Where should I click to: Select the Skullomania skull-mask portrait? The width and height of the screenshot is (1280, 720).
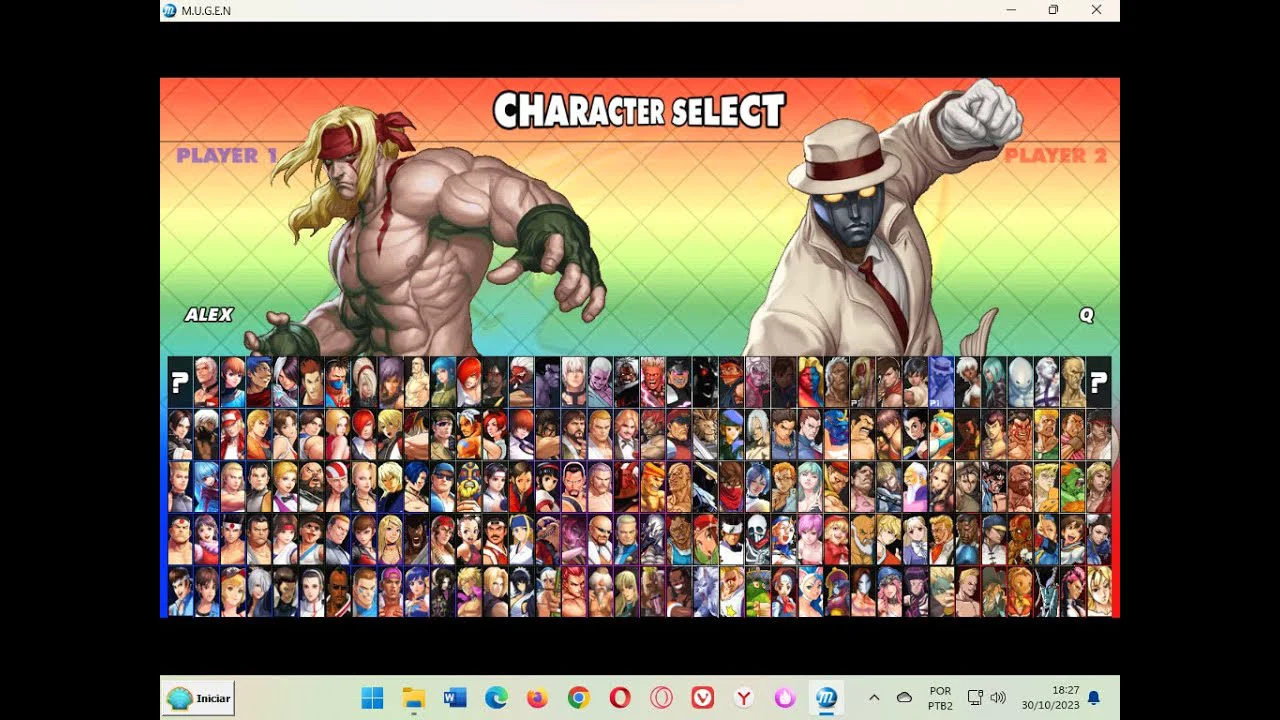pos(758,539)
